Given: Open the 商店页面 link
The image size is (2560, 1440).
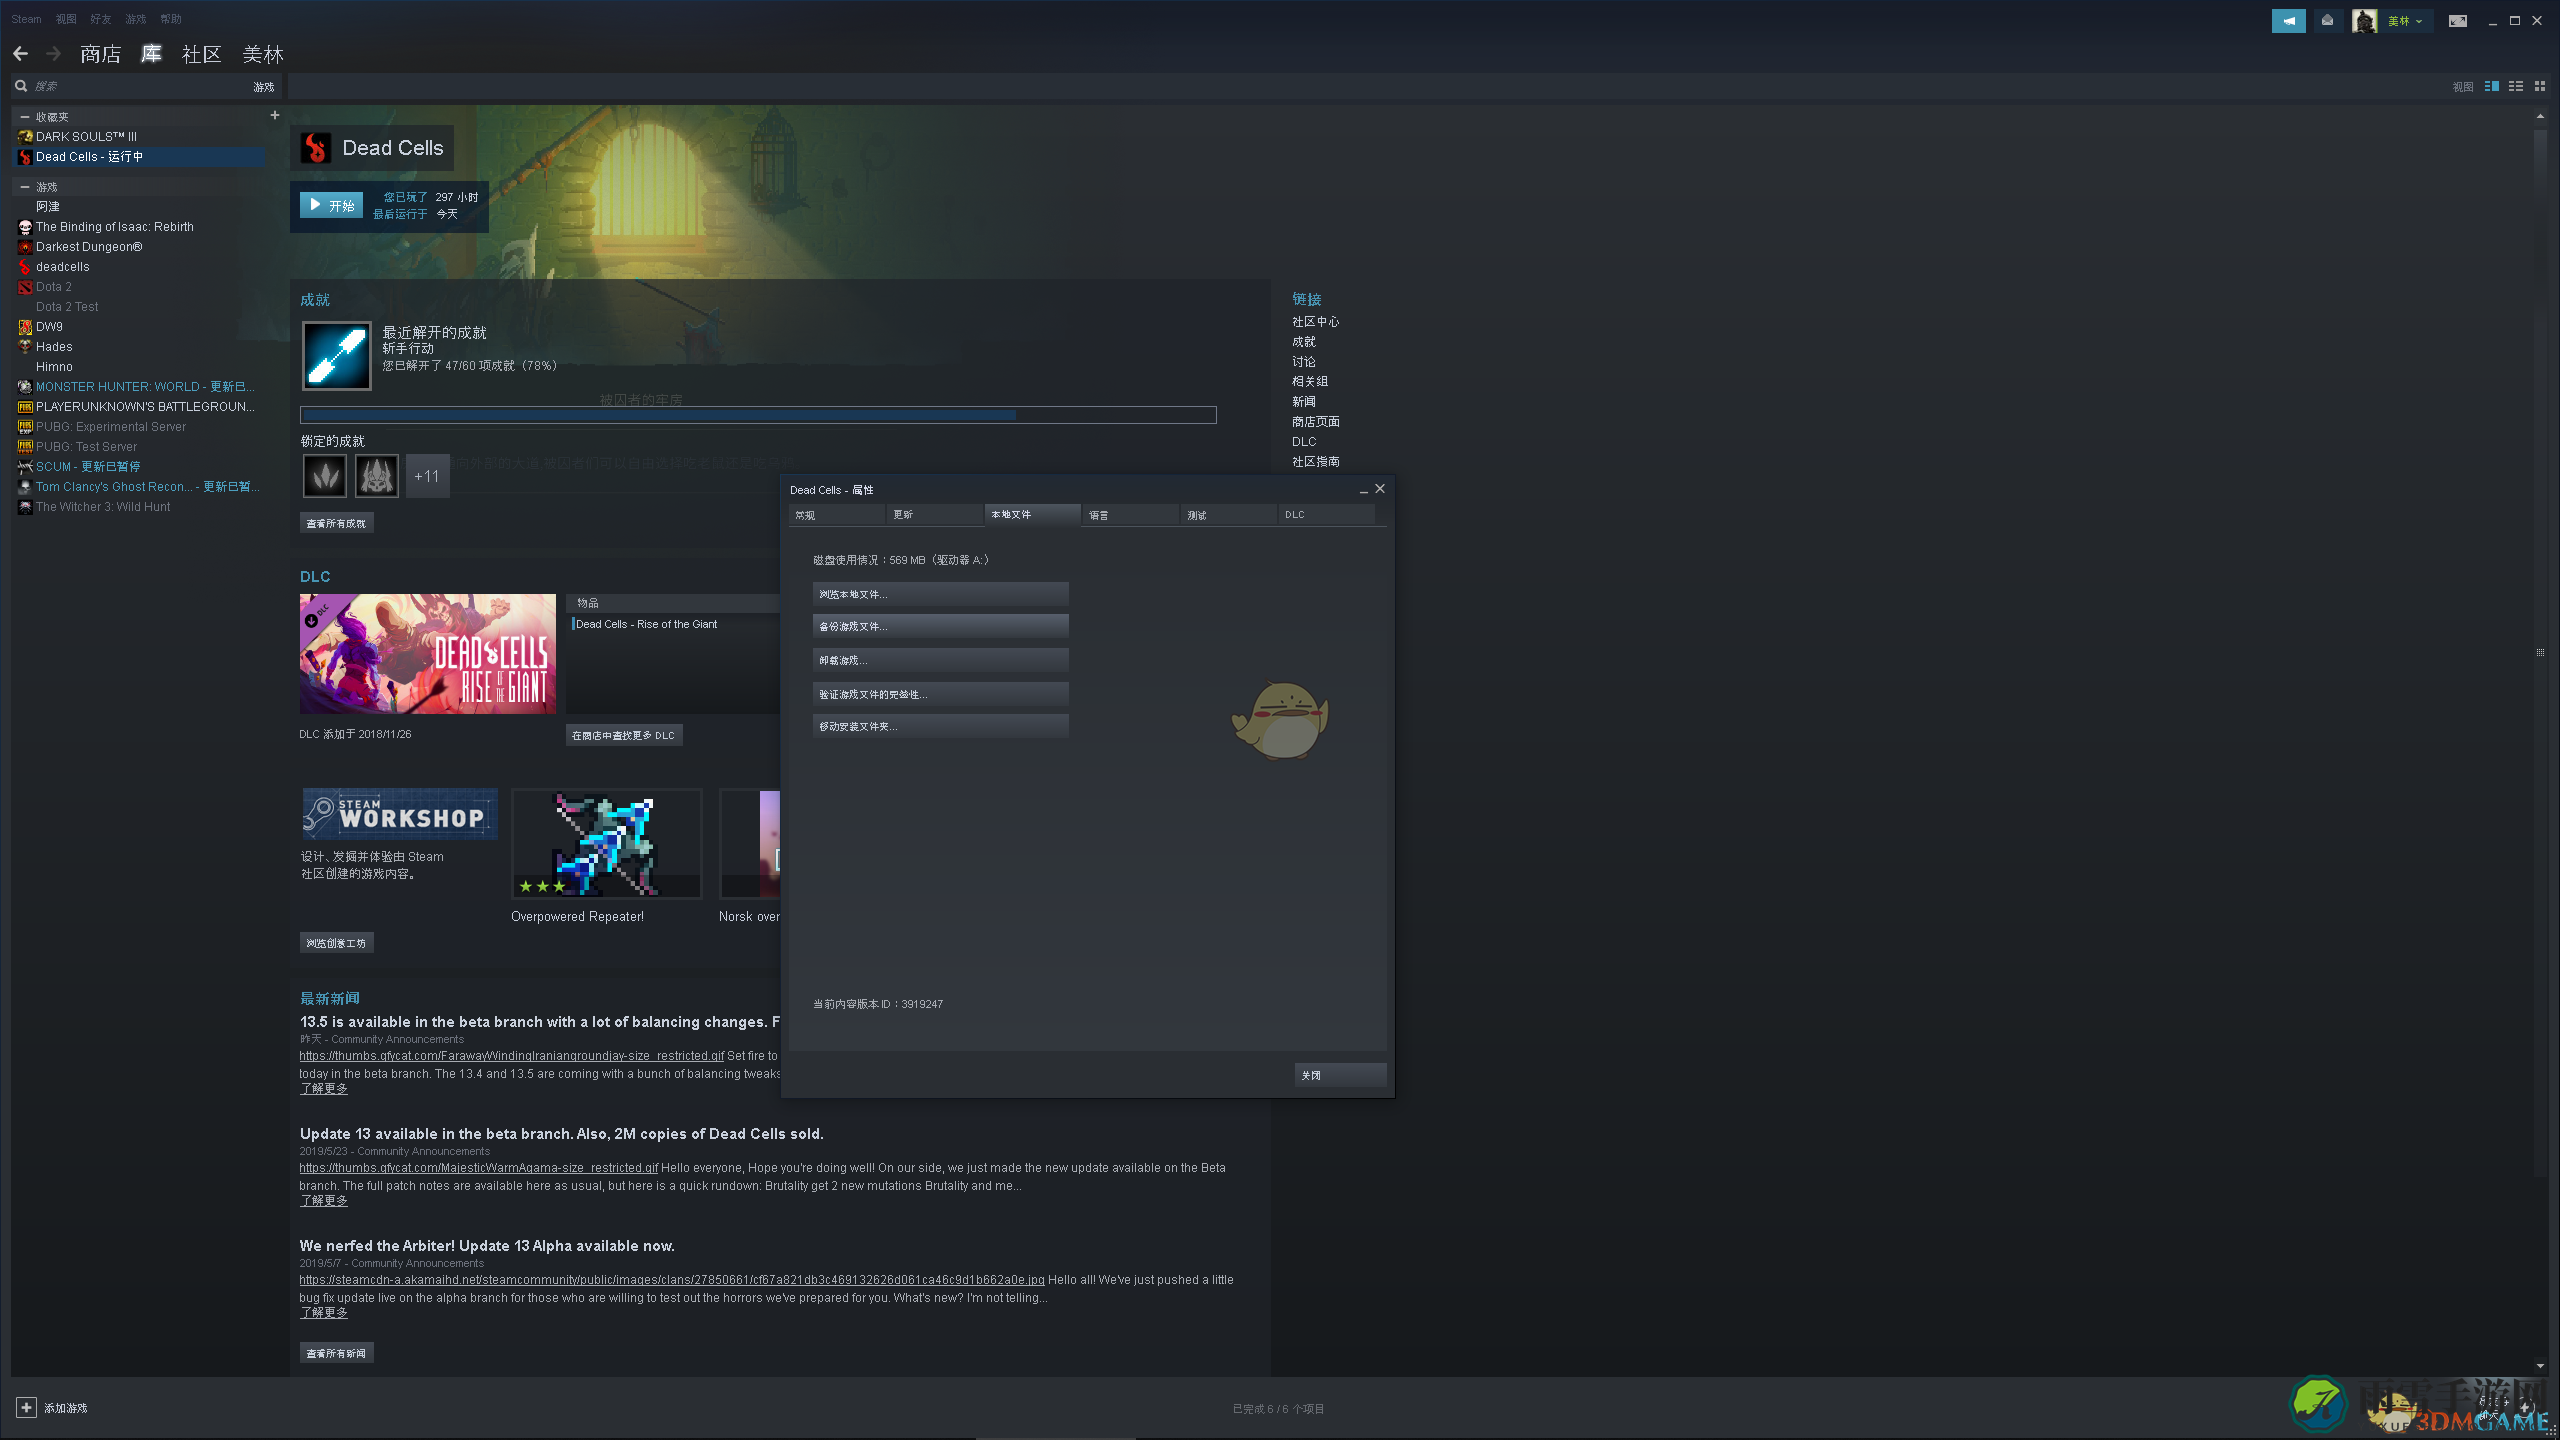Looking at the screenshot, I should coord(1315,422).
